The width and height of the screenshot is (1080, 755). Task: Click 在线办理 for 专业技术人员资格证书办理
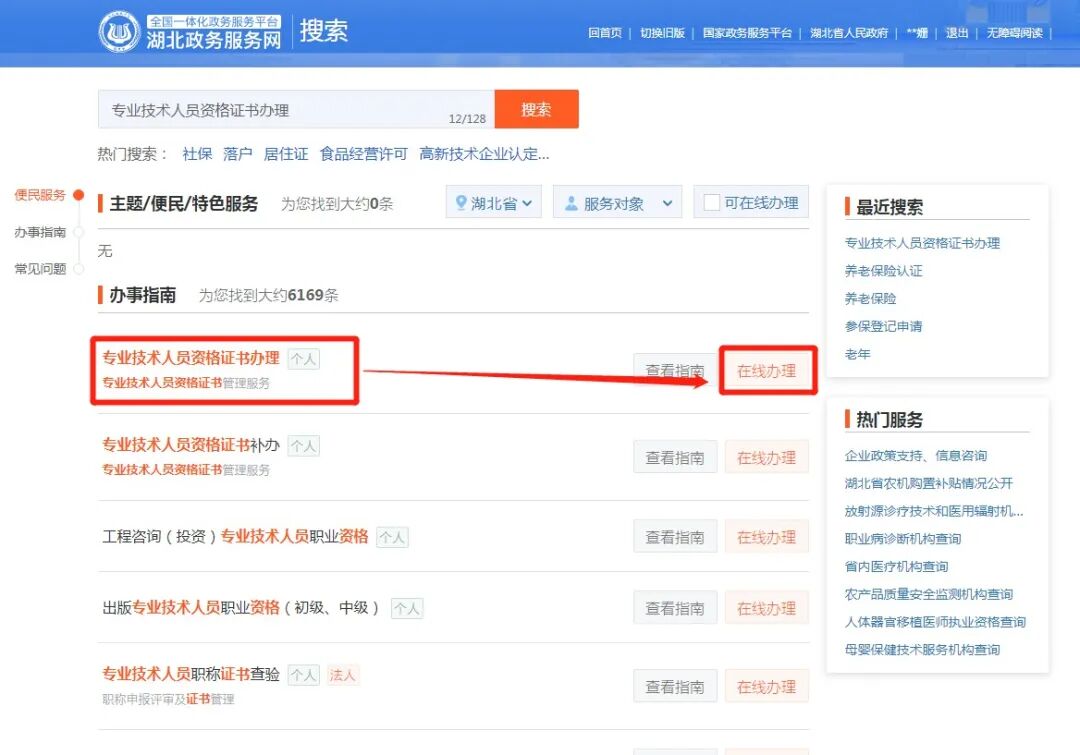coord(767,371)
